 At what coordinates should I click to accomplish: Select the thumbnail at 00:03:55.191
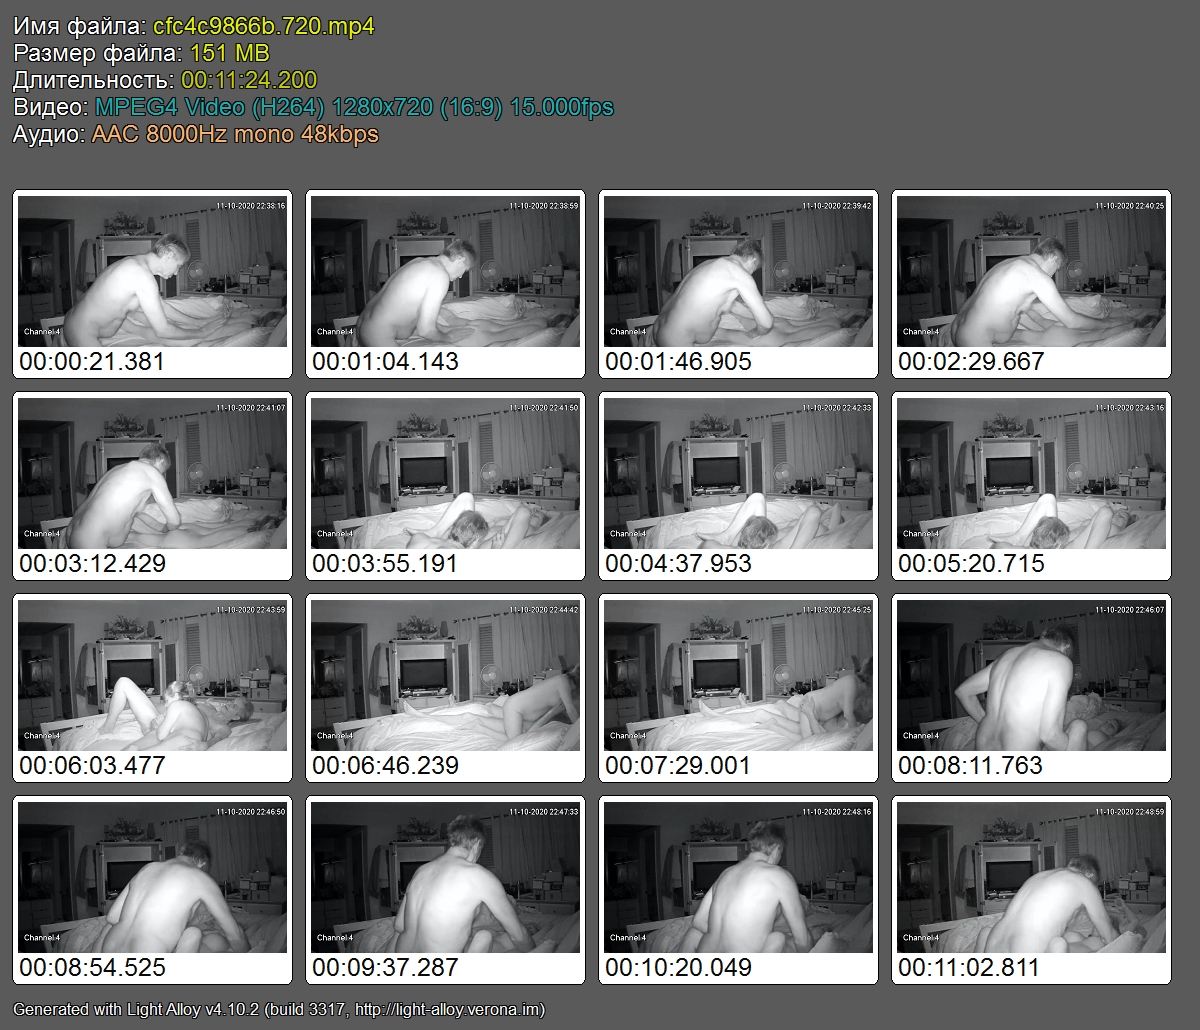445,473
